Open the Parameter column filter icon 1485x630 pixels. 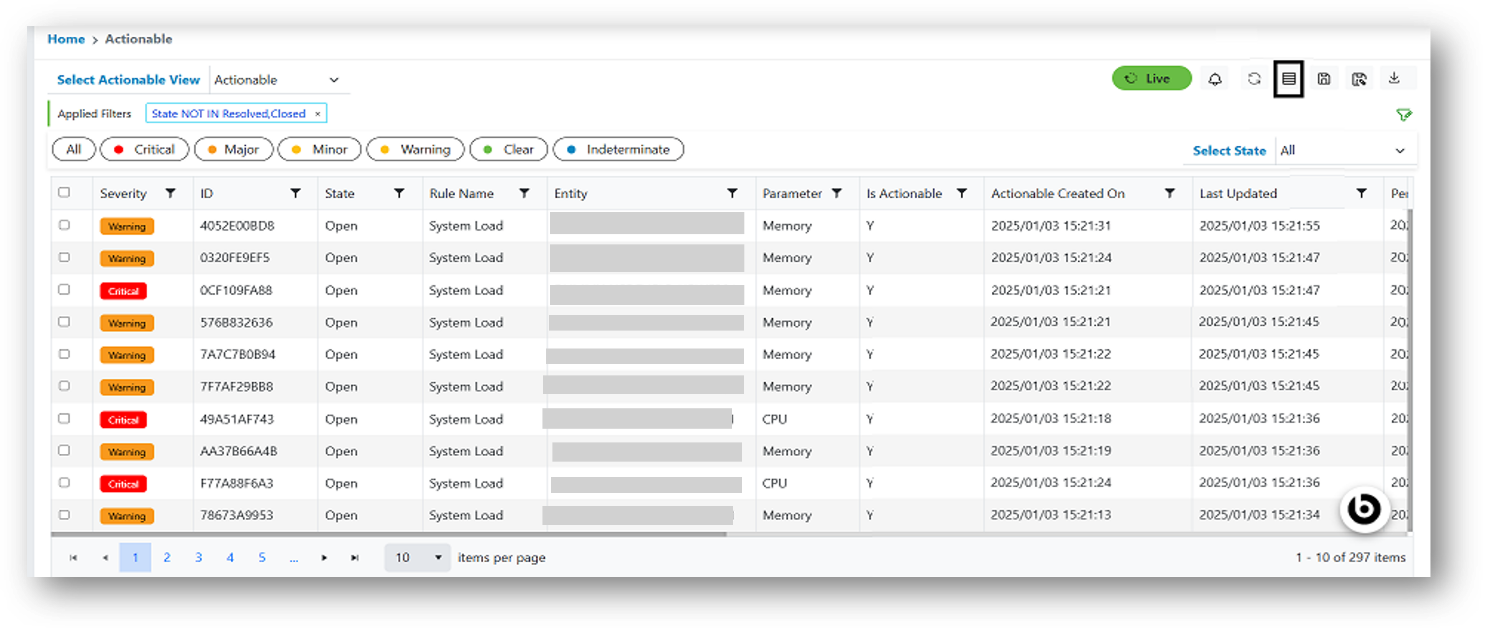837,193
